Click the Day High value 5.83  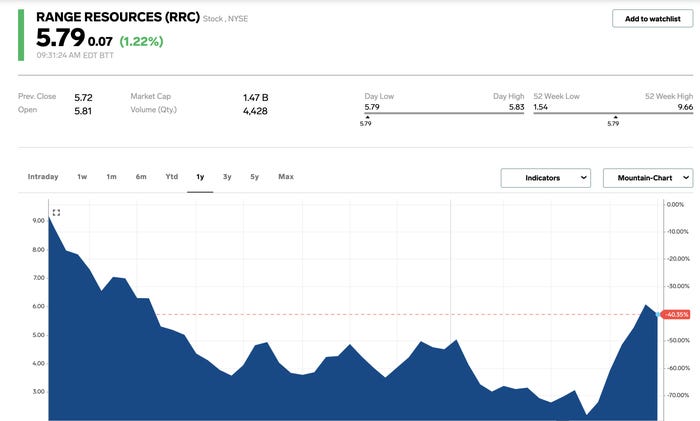[x=517, y=107]
